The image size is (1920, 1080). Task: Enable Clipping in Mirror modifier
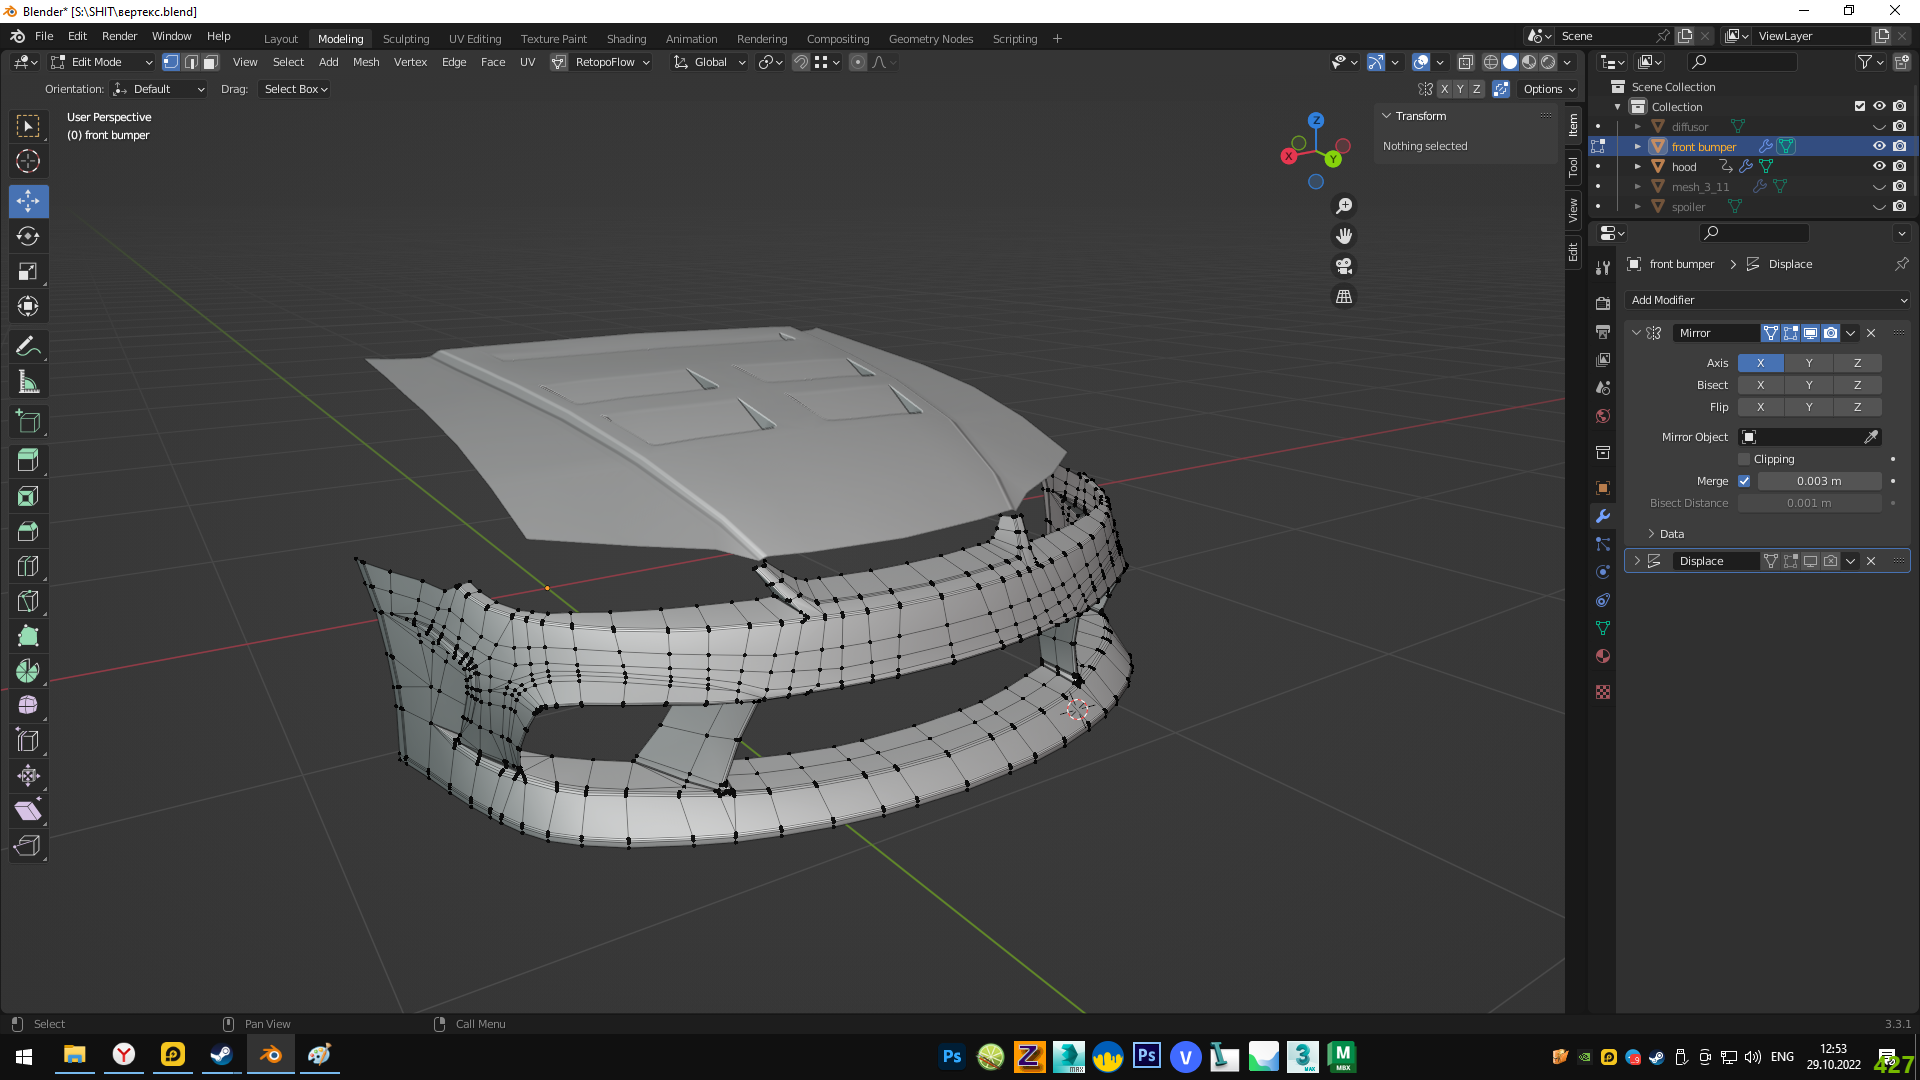[x=1744, y=459]
